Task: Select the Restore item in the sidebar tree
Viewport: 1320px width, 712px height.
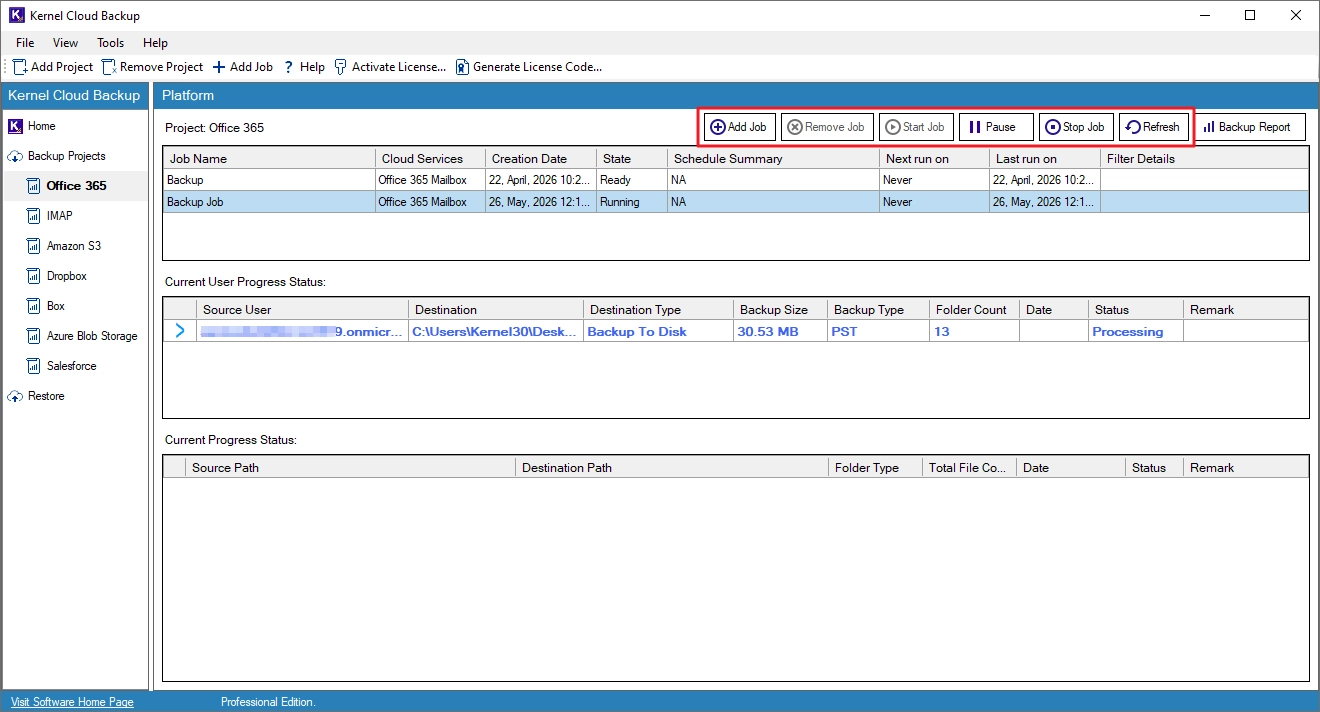Action: [46, 396]
